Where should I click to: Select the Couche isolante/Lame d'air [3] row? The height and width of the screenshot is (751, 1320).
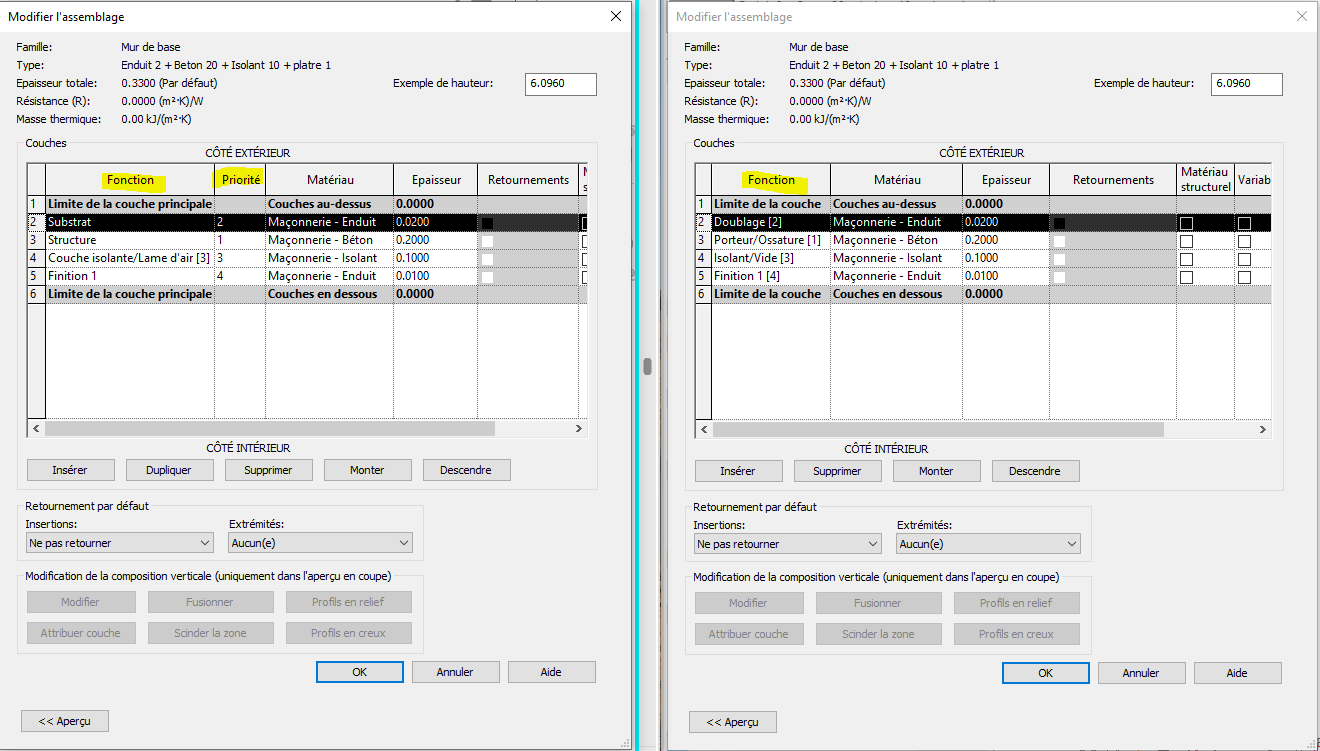pos(129,258)
